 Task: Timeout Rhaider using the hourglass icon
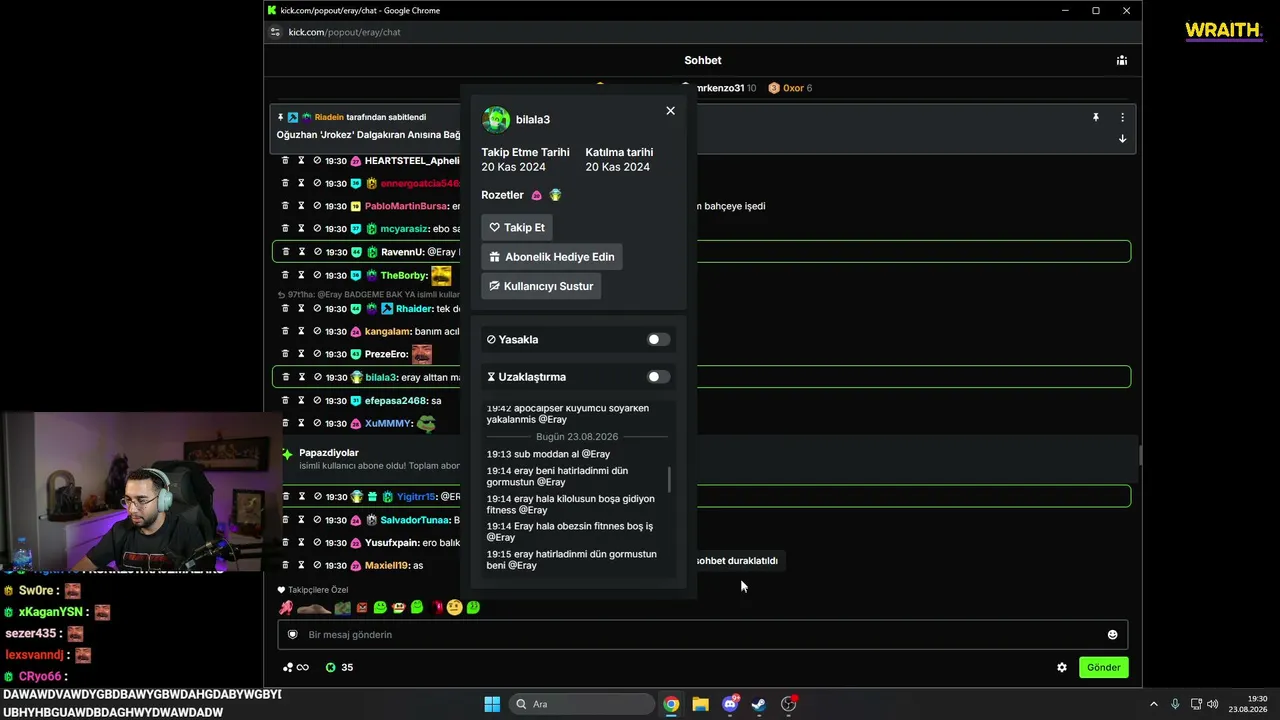coord(301,309)
